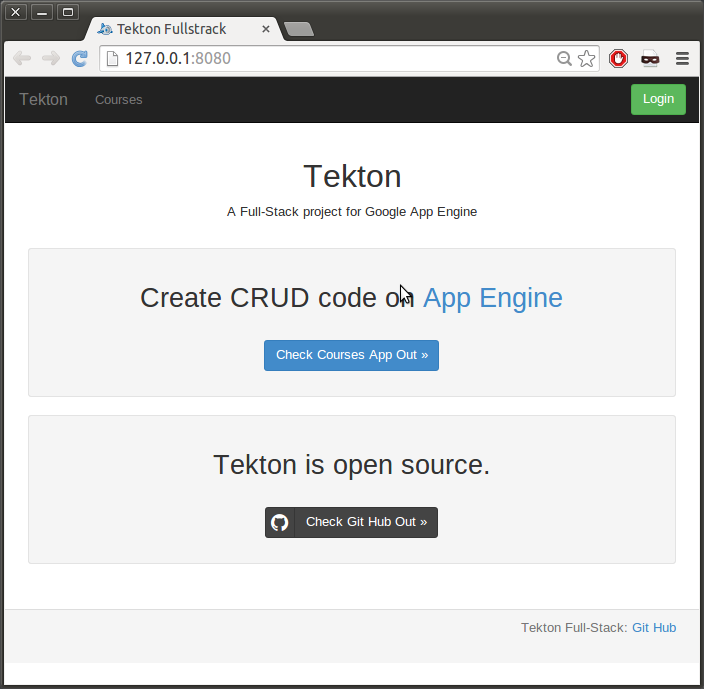This screenshot has height=689, width=704.
Task: Click Check Courses App Out button
Action: 352,355
